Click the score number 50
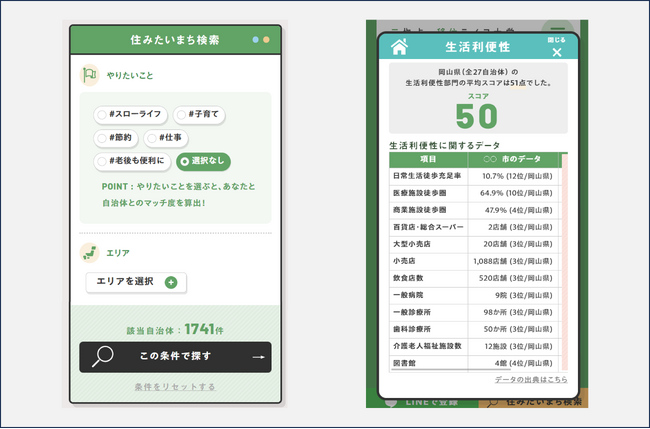The image size is (650, 429). (477, 116)
